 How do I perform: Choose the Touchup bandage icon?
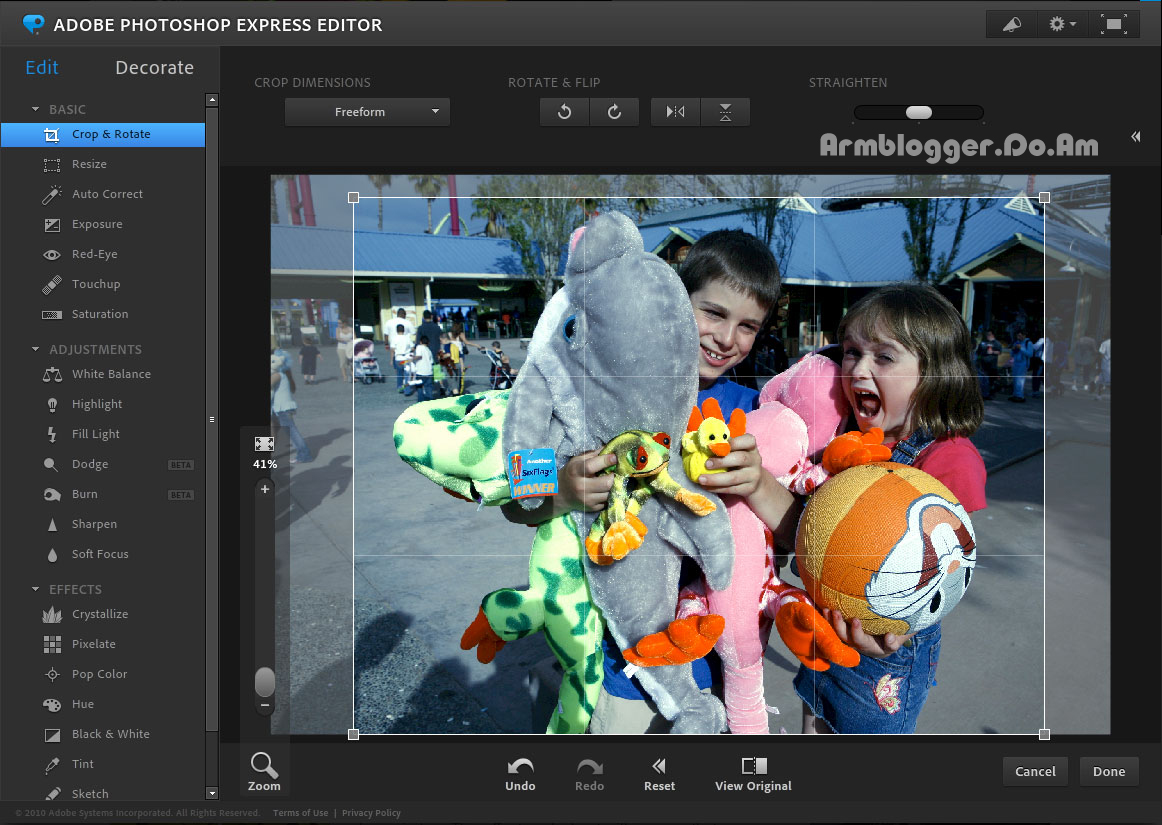coord(52,284)
